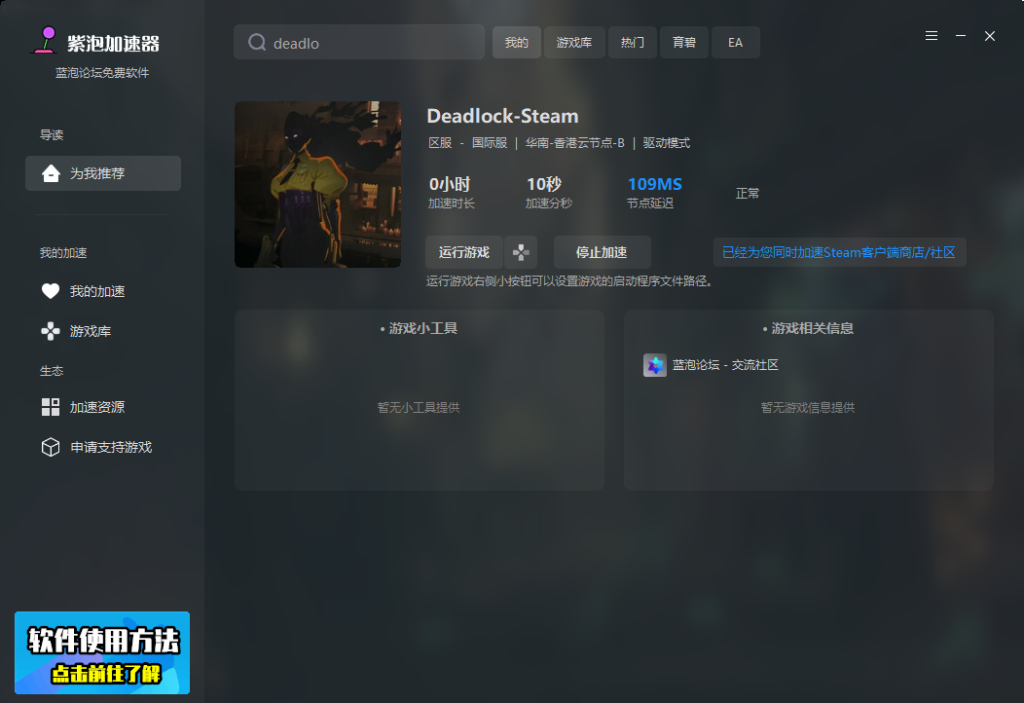Click the cube icon beside 申请支持游戏

[x=50, y=447]
